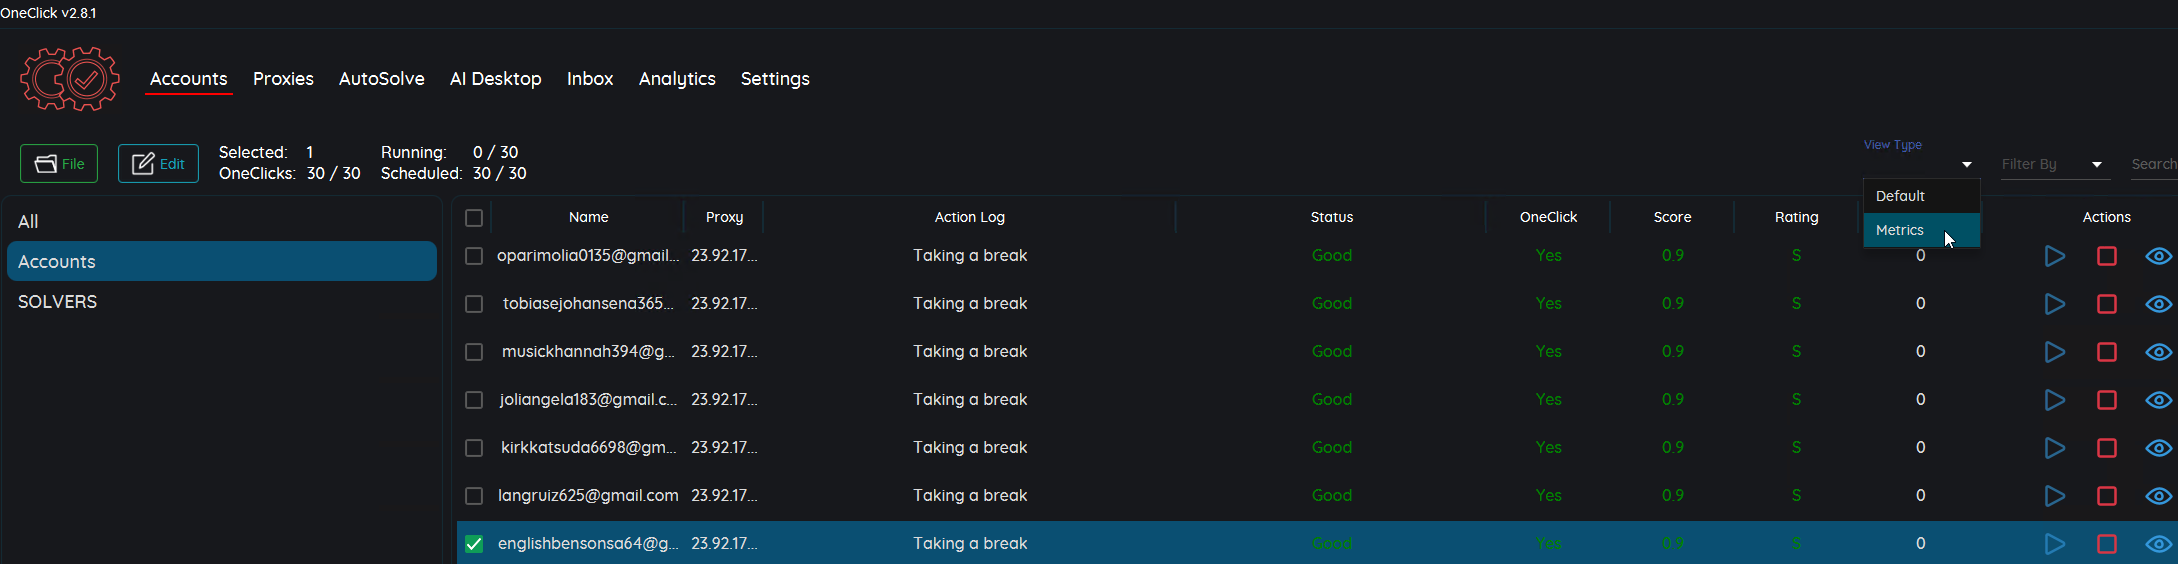Switch to the Proxies tab

click(x=283, y=79)
